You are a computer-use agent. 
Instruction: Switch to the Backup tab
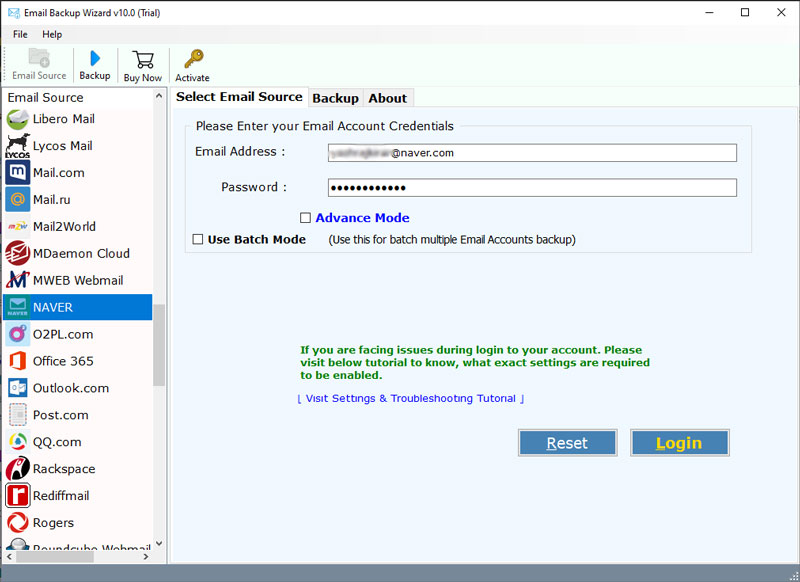point(335,98)
